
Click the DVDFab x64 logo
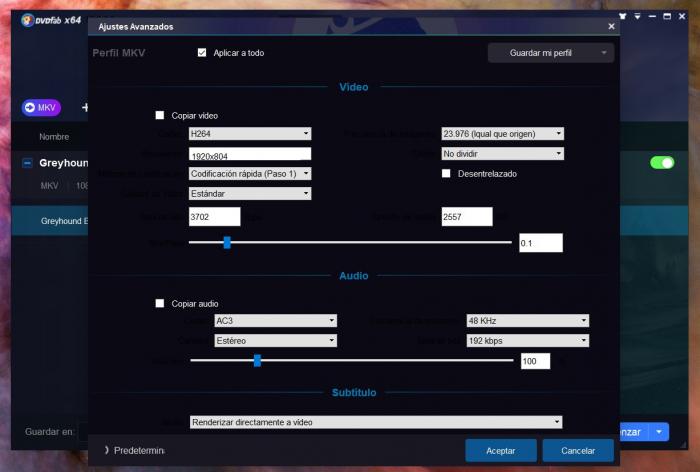coord(51,20)
